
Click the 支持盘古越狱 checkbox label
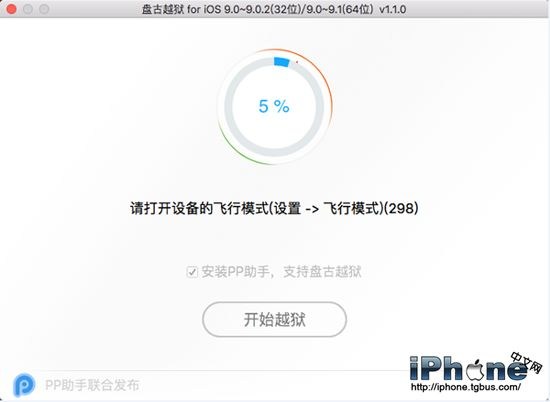(322, 272)
